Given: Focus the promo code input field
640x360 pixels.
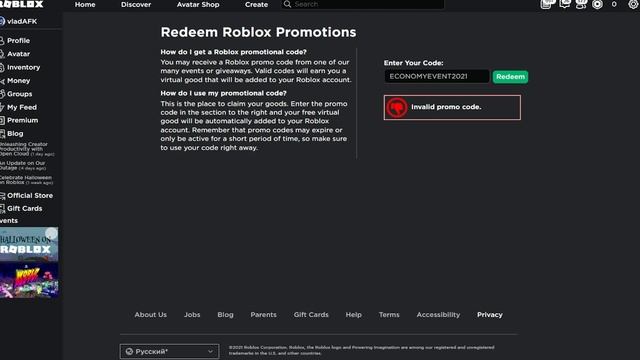Looking at the screenshot, I should (437, 76).
